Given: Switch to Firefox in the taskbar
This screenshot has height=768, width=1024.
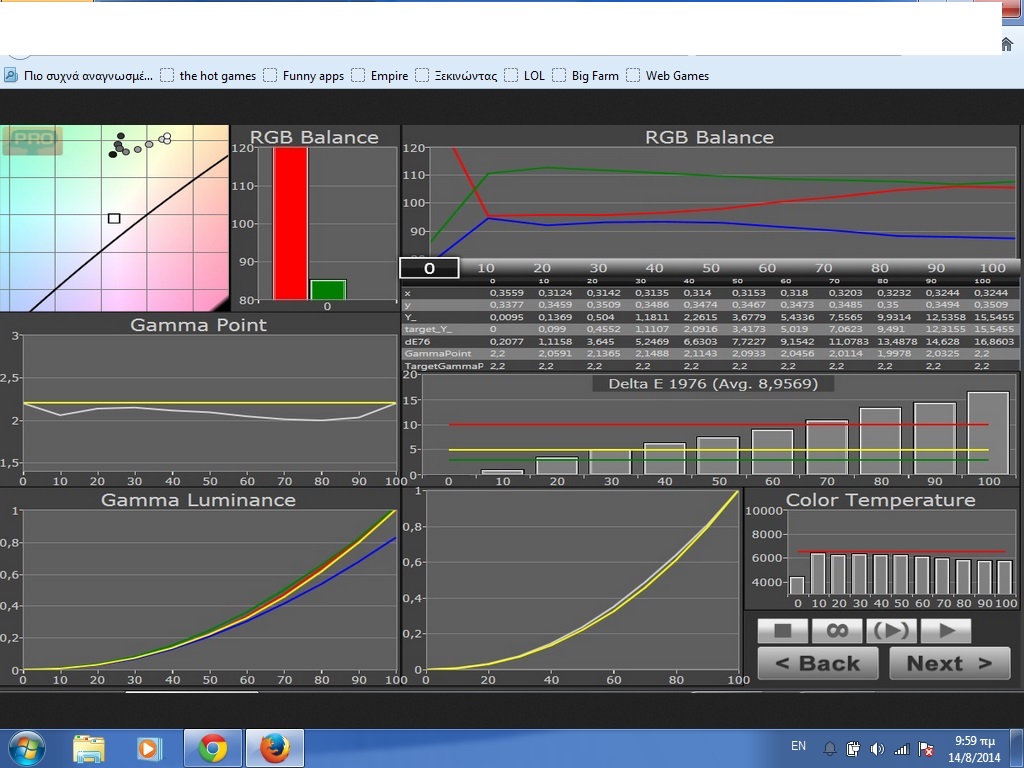Looking at the screenshot, I should (x=274, y=748).
